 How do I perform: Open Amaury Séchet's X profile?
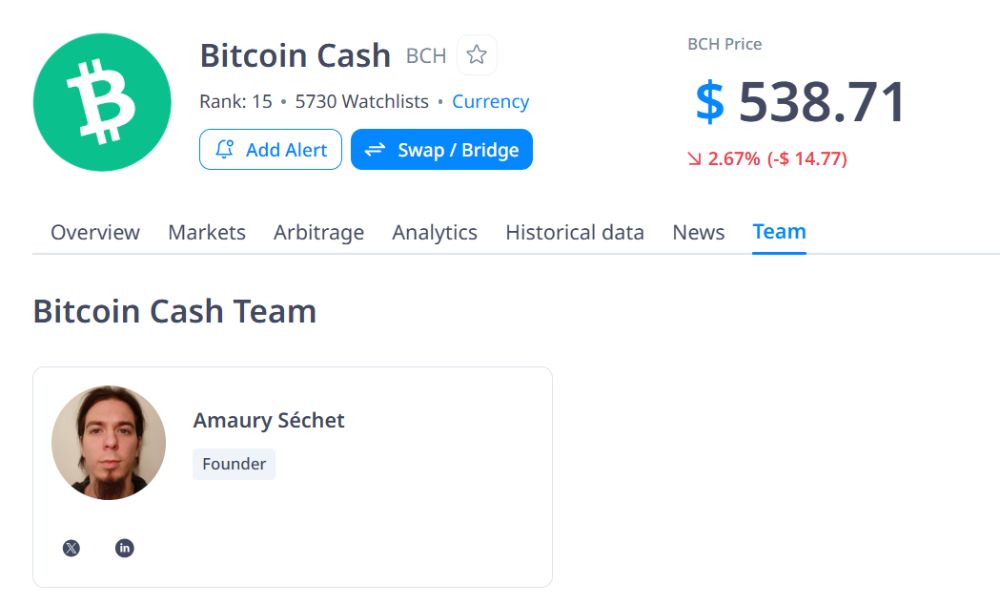pyautogui.click(x=70, y=548)
